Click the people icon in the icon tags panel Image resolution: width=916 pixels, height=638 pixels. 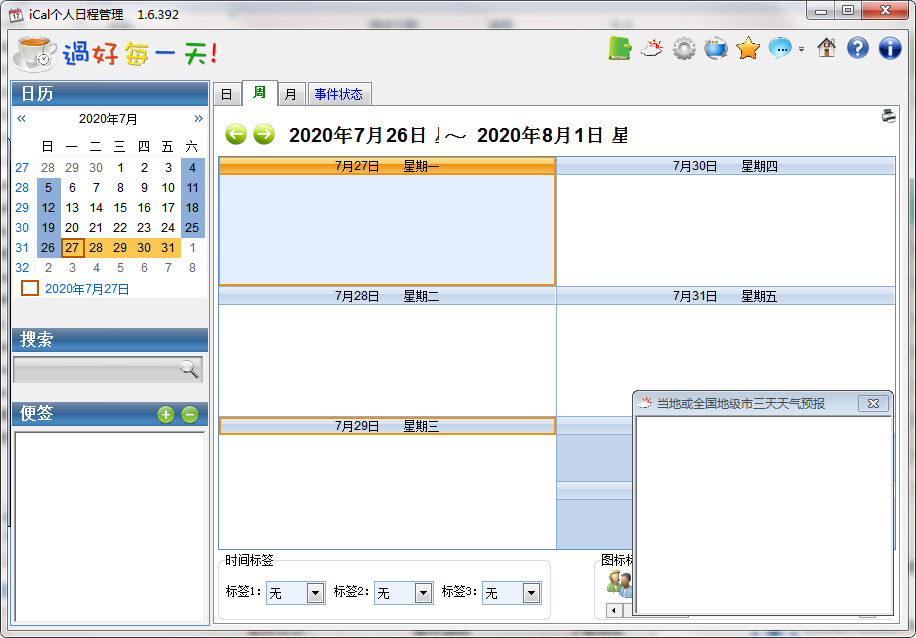pos(618,584)
